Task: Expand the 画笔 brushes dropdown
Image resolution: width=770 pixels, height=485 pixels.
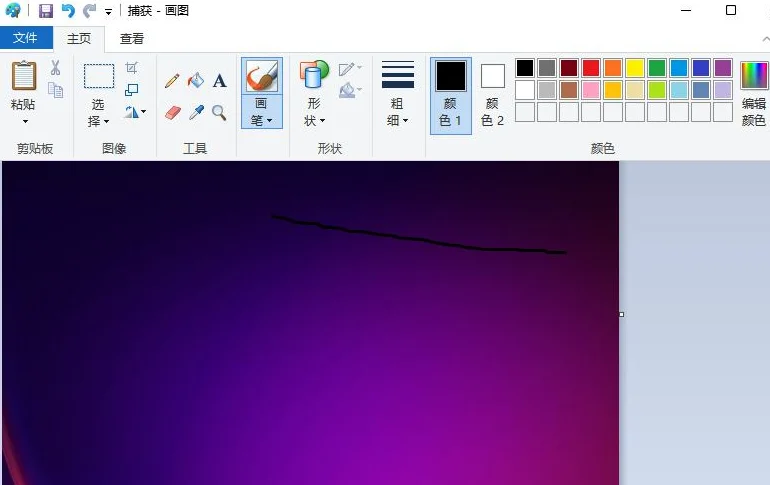Action: (x=262, y=112)
